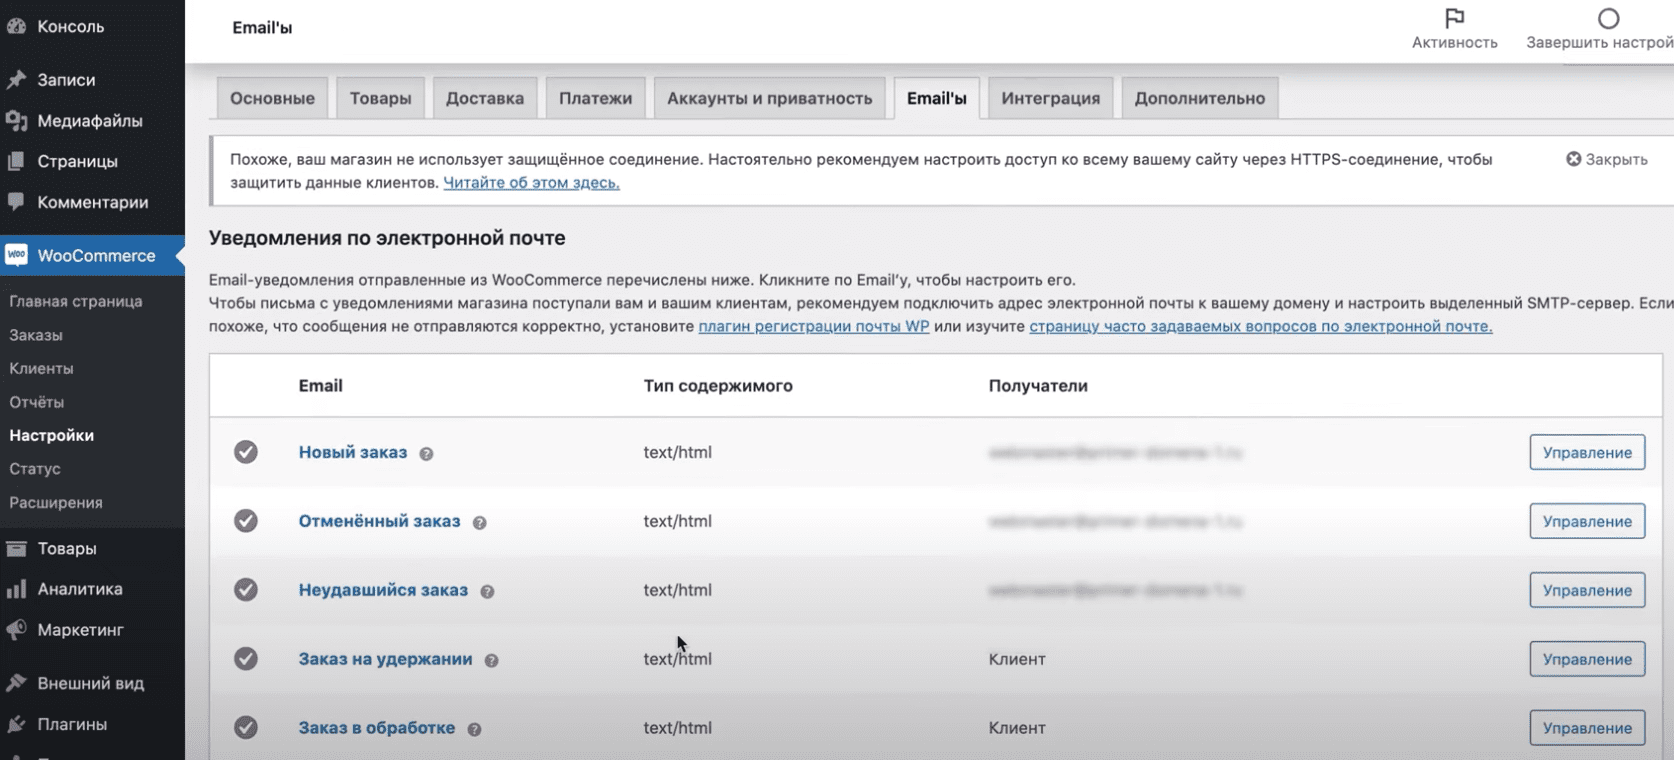Go to the Дополнительно tab
The image size is (1674, 760).
pyautogui.click(x=1200, y=98)
